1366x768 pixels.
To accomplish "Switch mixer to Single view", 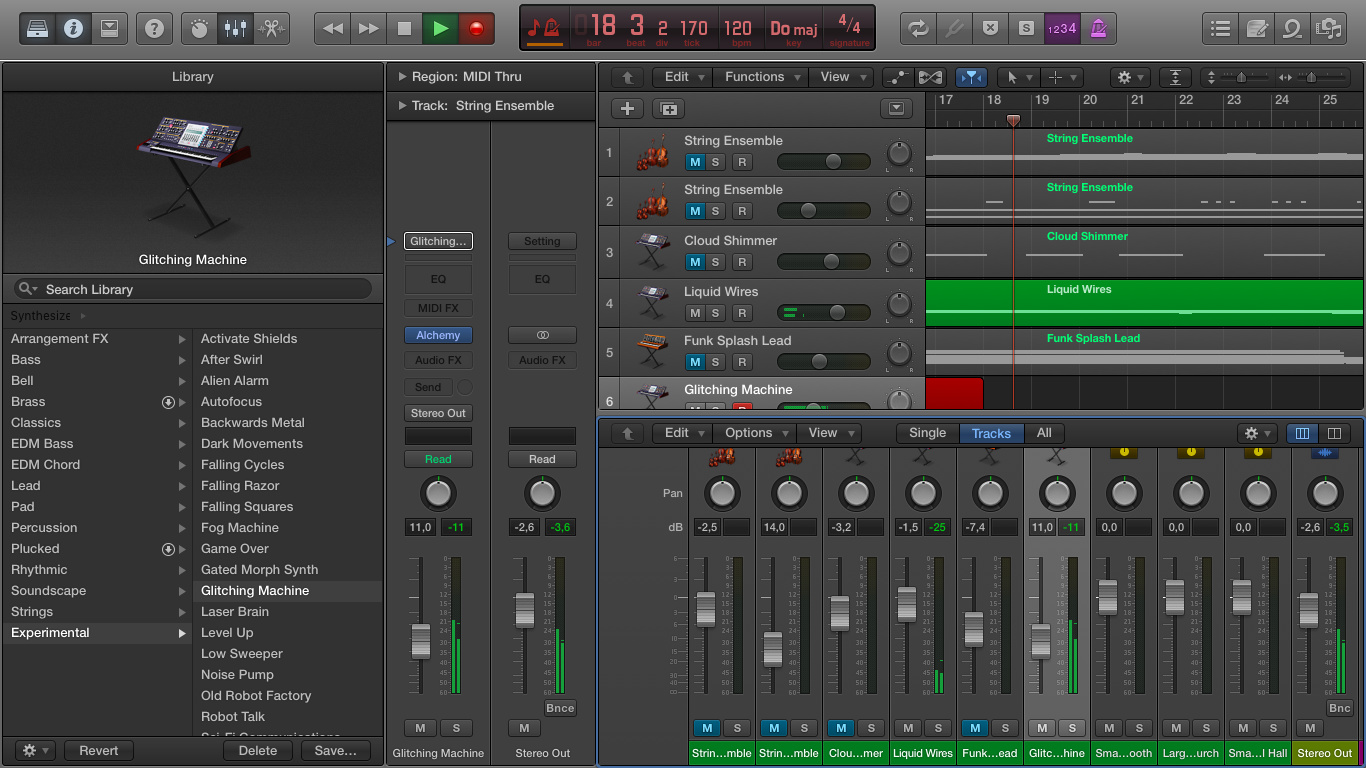I will click(927, 433).
